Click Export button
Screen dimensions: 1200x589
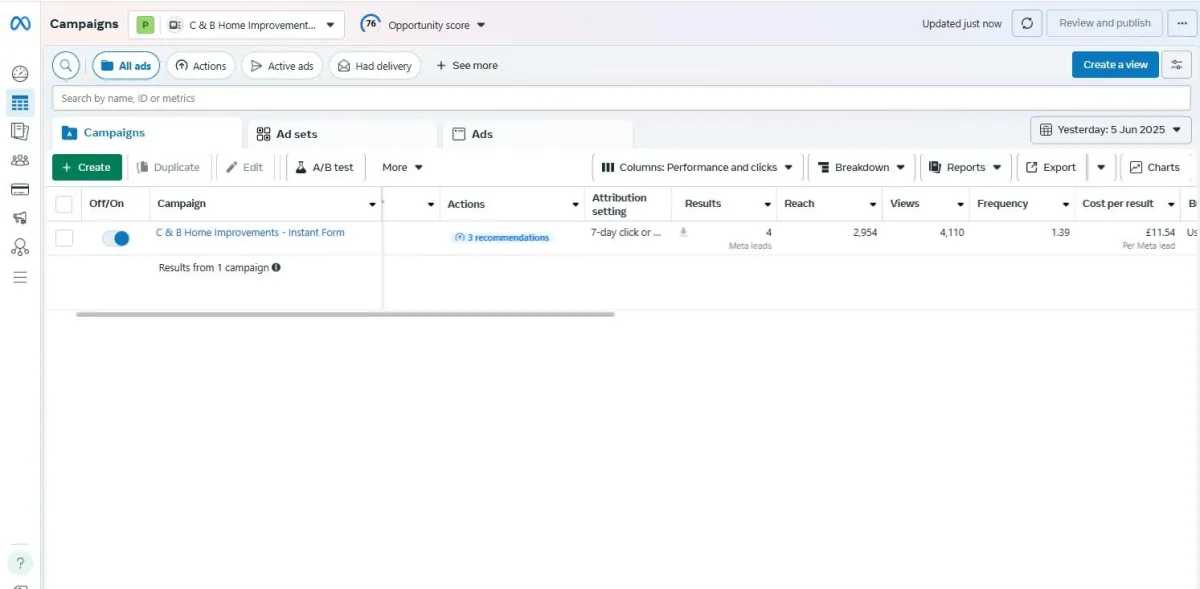click(1051, 167)
